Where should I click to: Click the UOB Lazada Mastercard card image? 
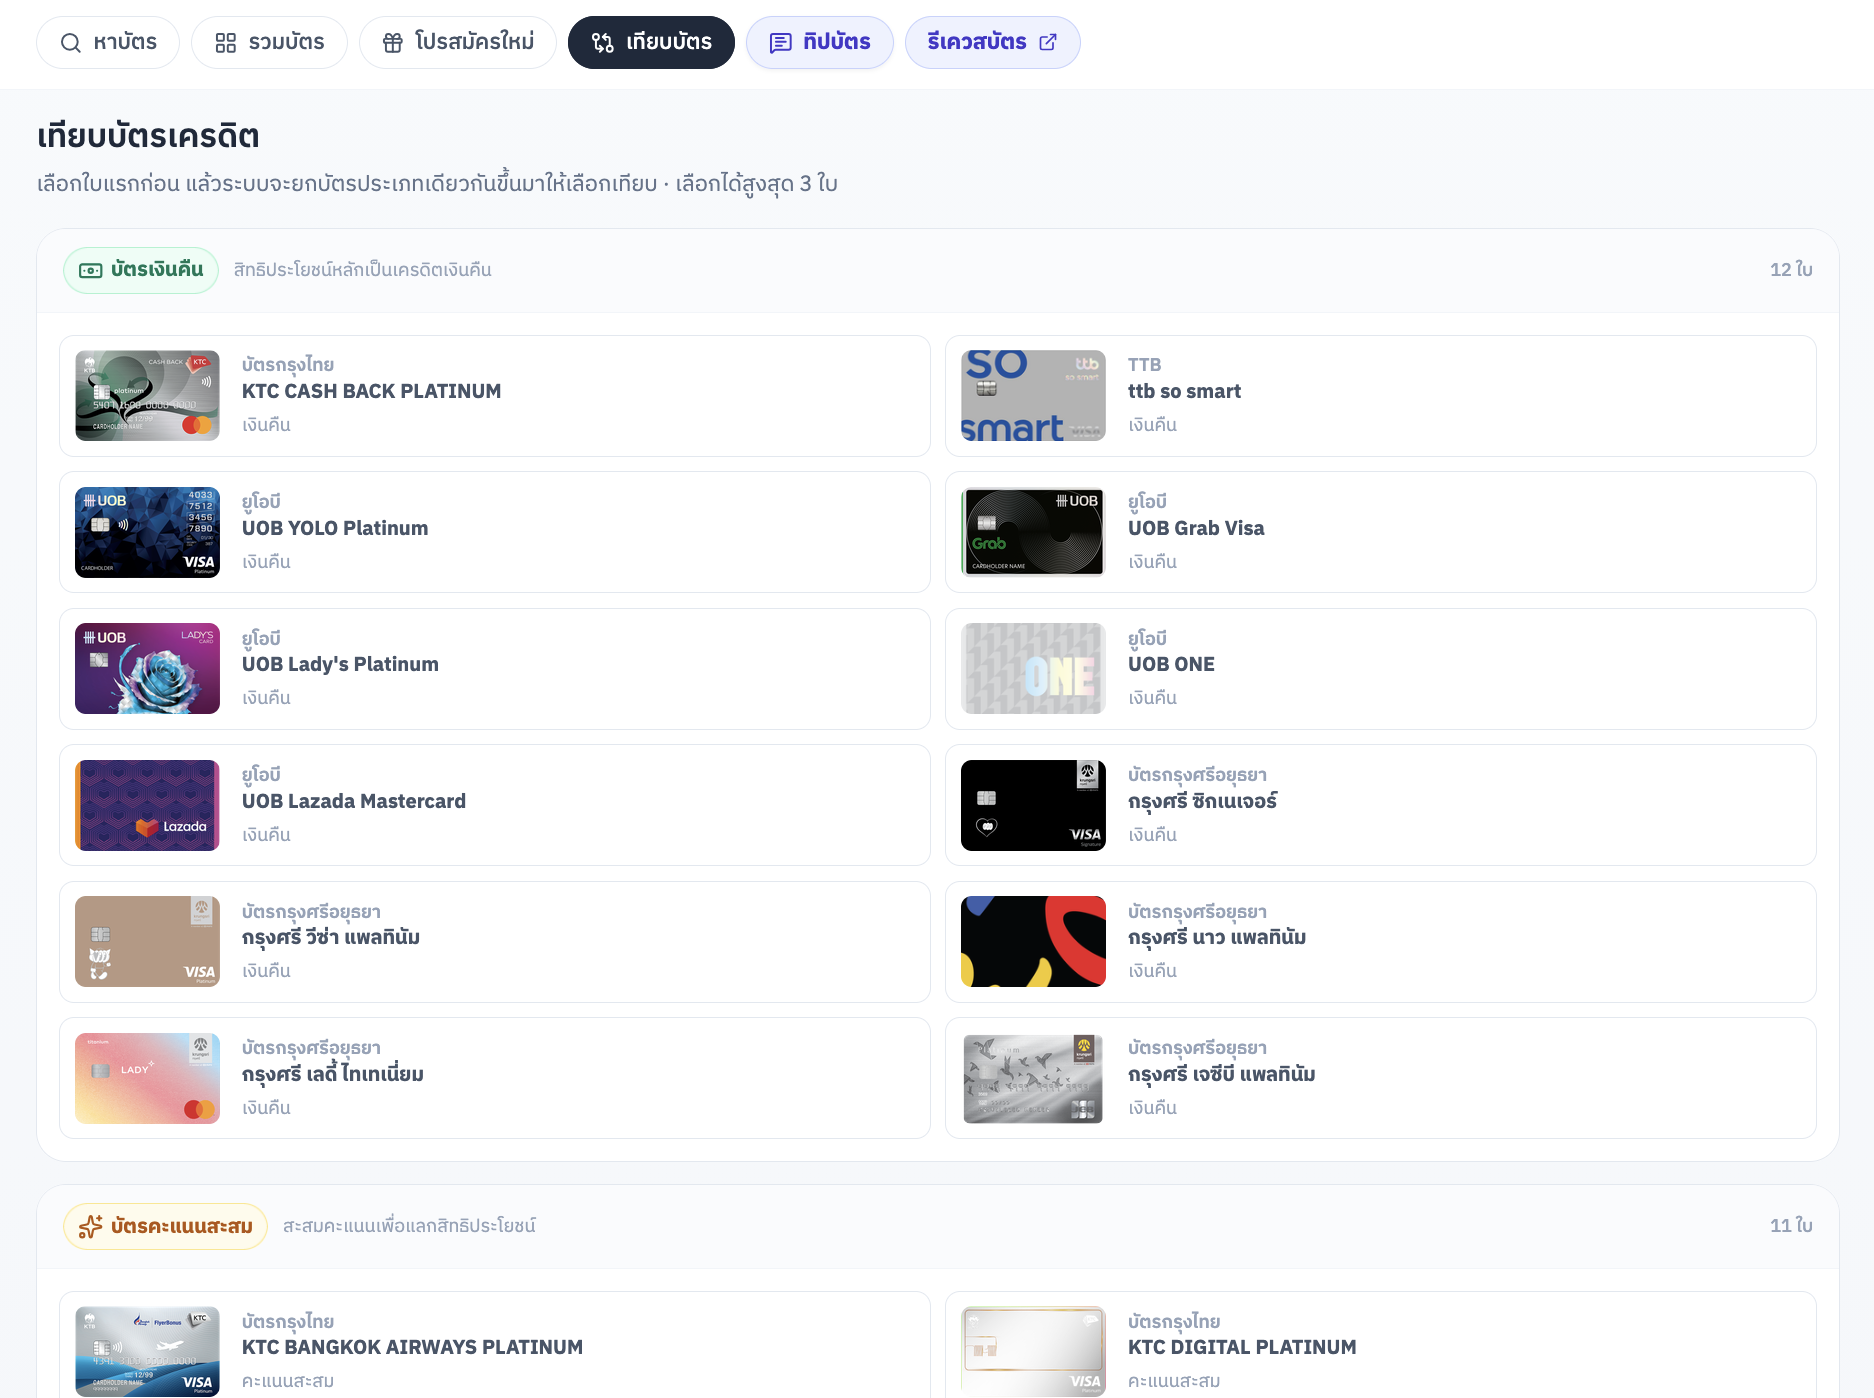147,805
